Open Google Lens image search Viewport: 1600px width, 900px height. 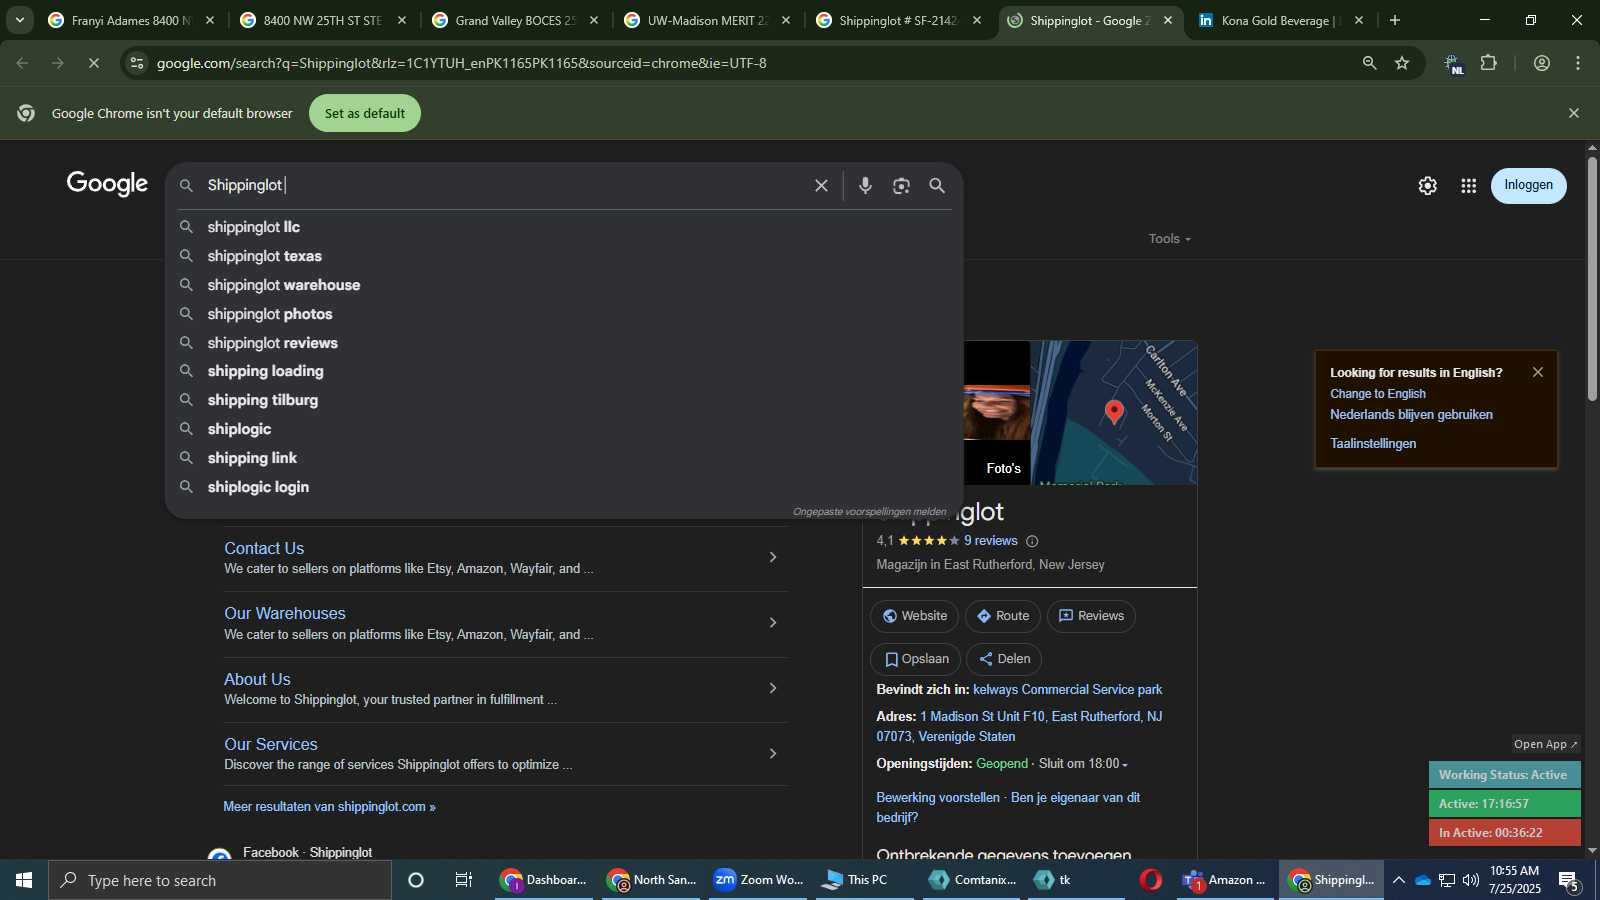click(x=901, y=186)
